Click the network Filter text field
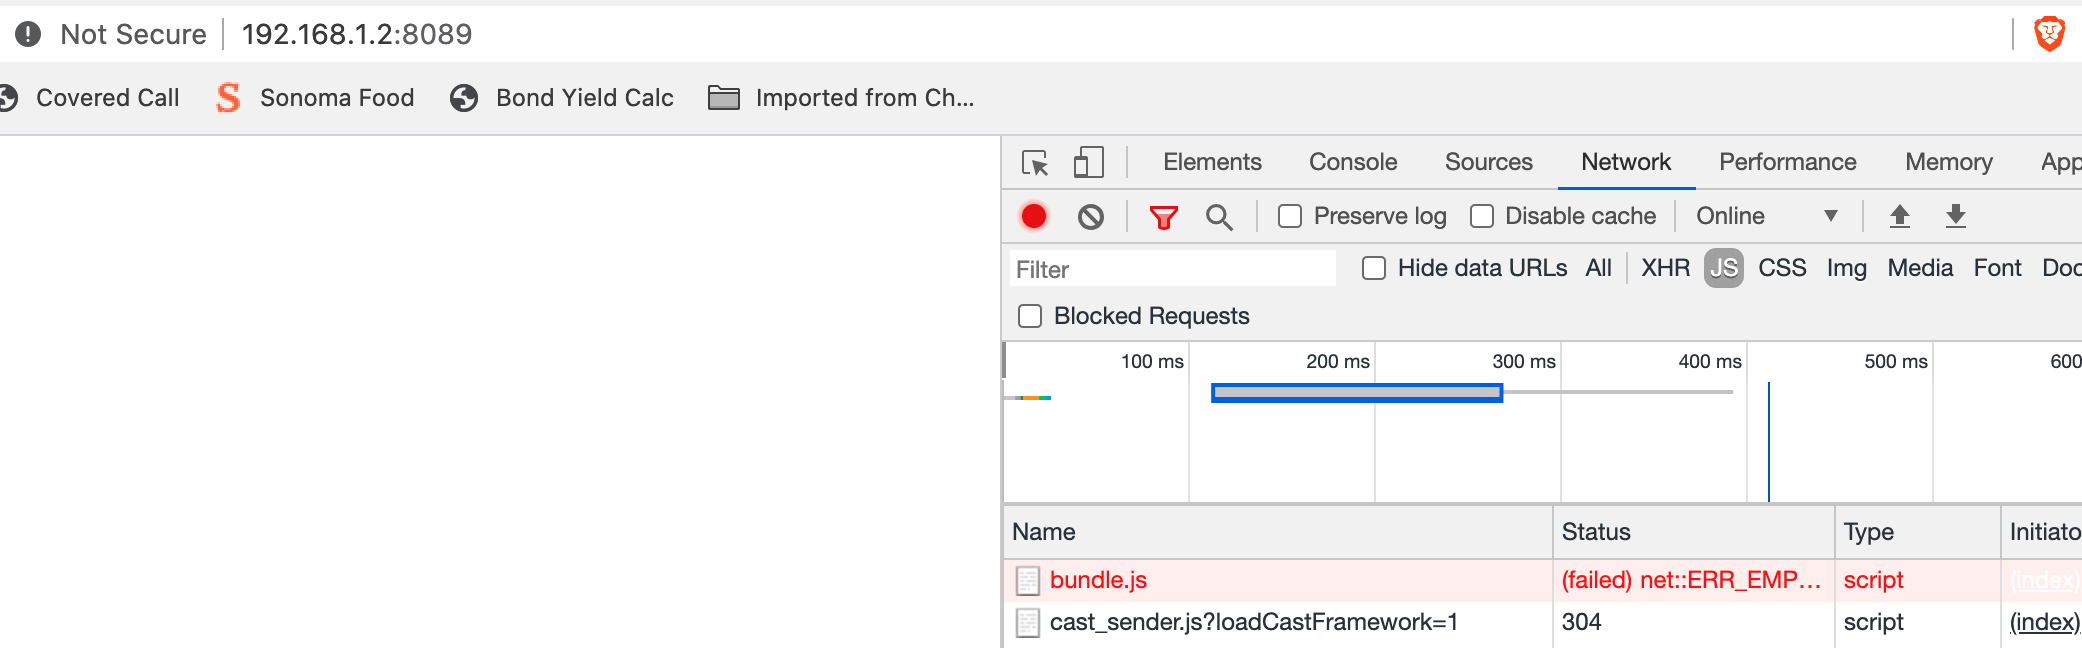 pos(1172,269)
